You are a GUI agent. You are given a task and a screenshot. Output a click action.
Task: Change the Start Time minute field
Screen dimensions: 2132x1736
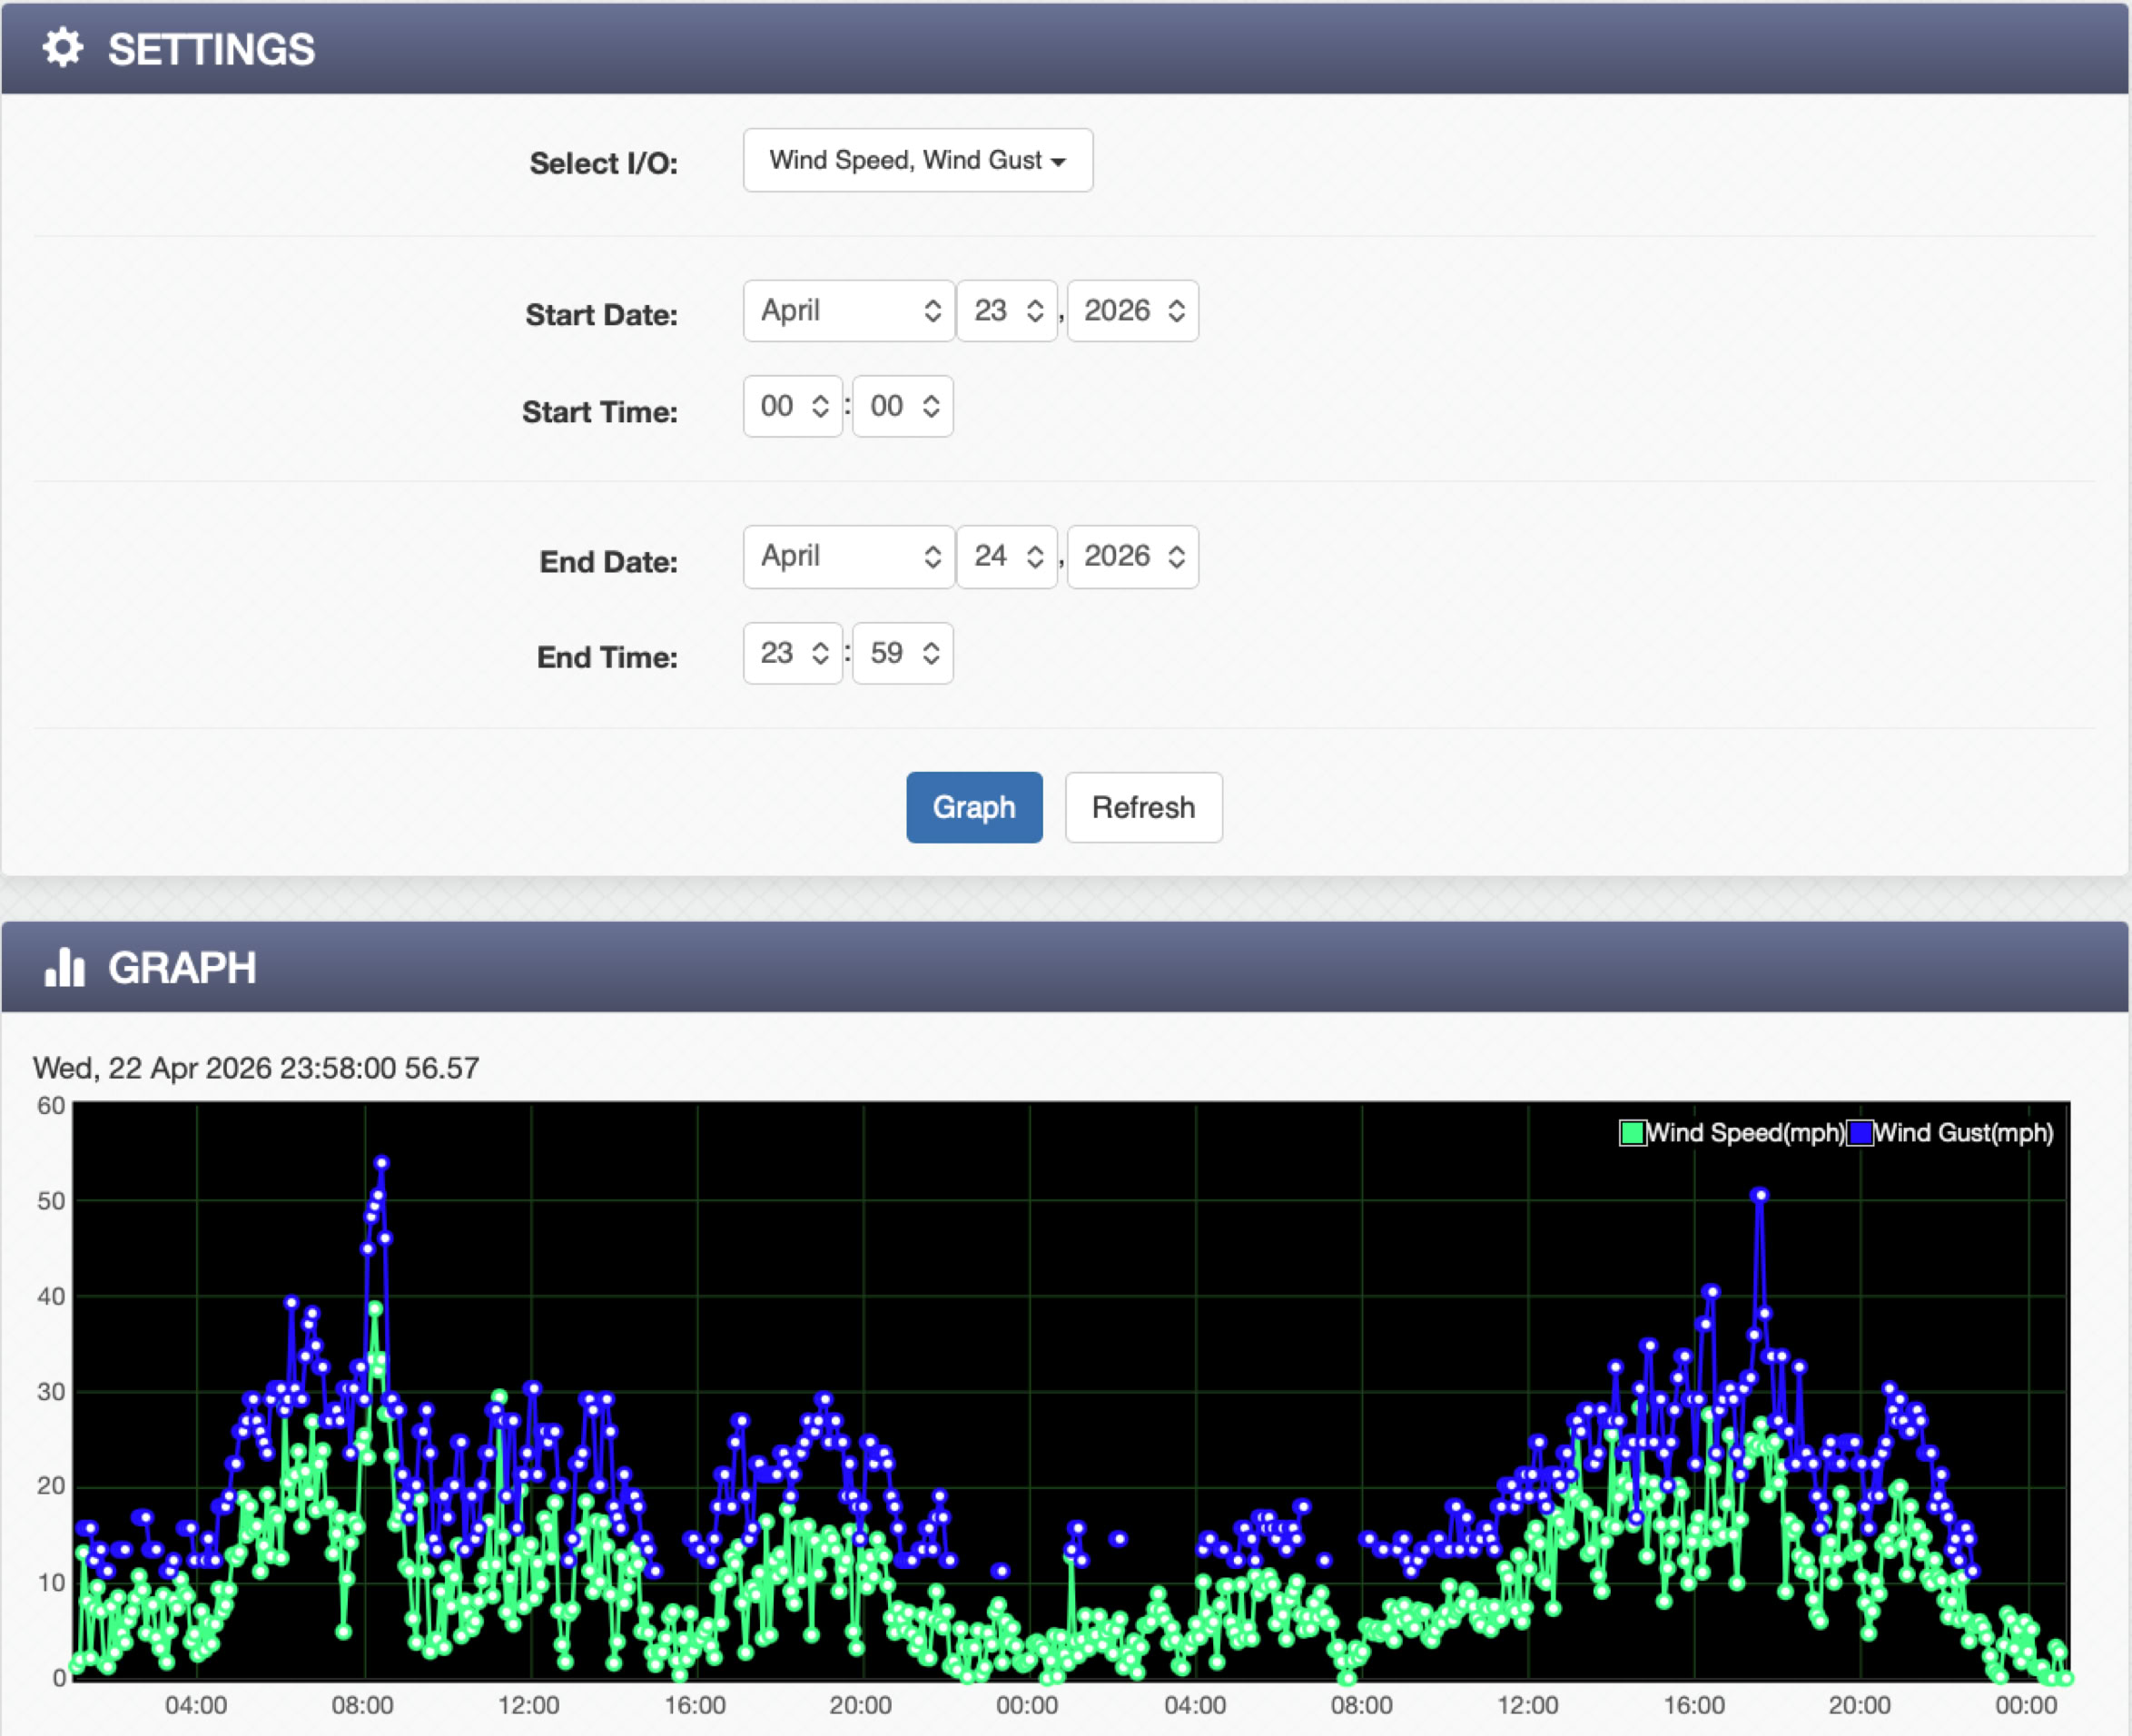(903, 406)
